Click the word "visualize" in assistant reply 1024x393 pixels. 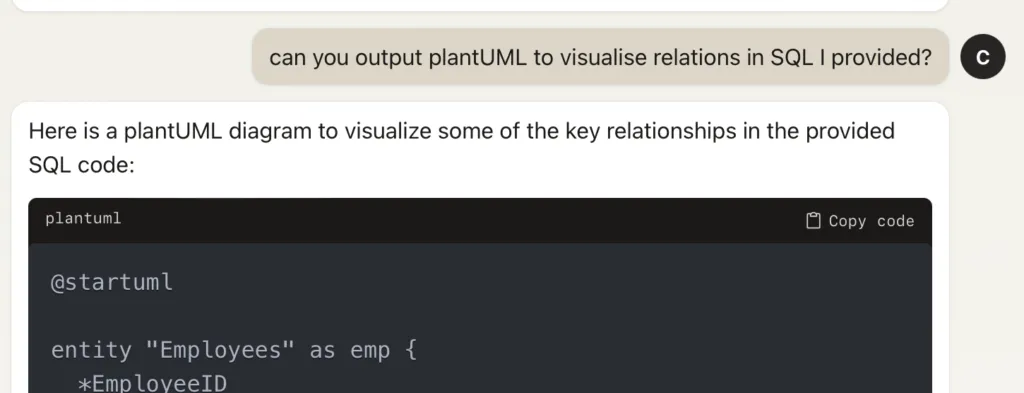(388, 131)
